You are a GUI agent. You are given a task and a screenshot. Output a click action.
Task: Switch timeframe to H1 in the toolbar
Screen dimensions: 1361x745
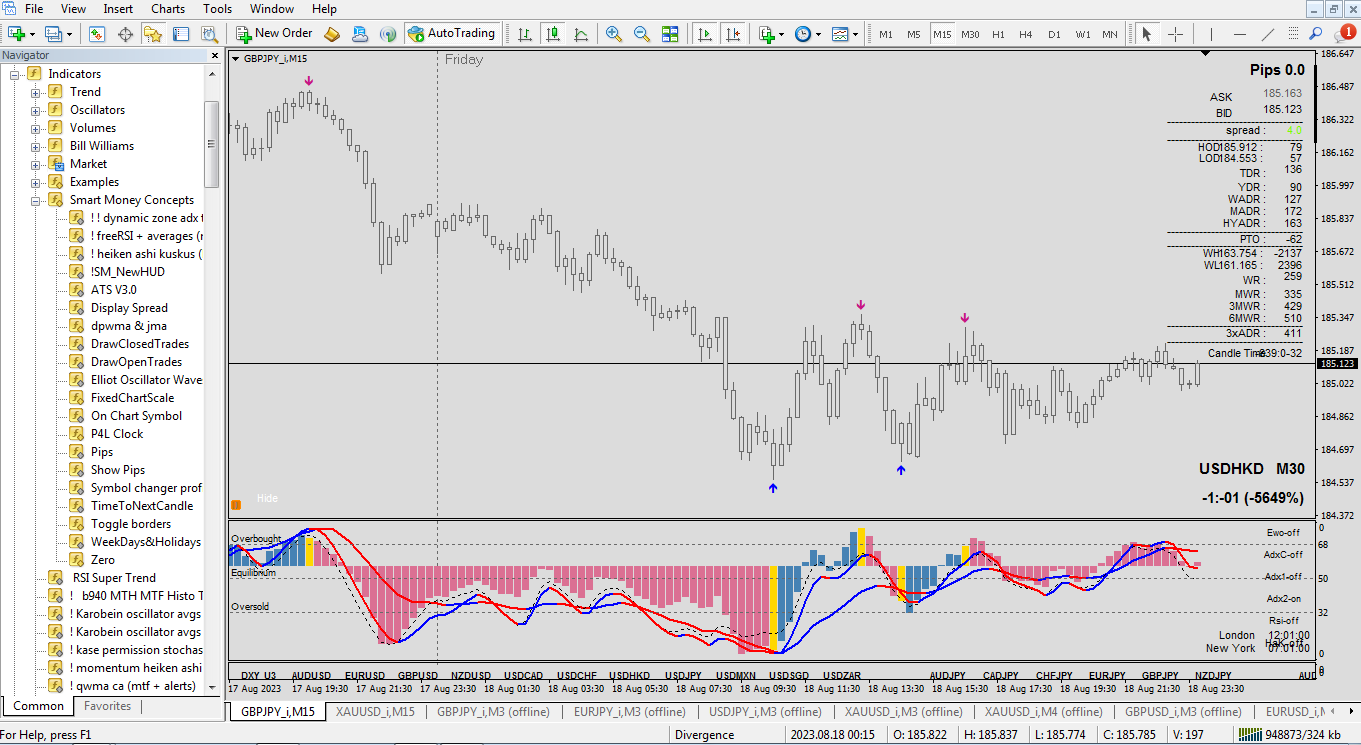click(x=998, y=34)
